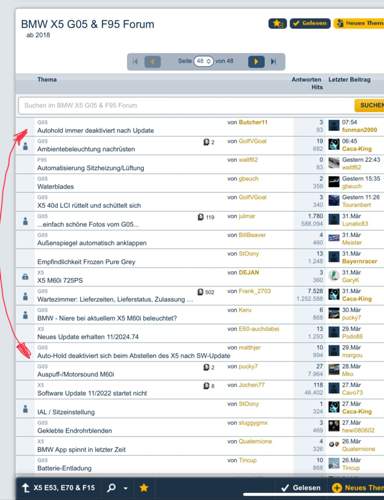Open thread Auto-Hold deaktiviert sich beim Abstellen

pos(134,356)
